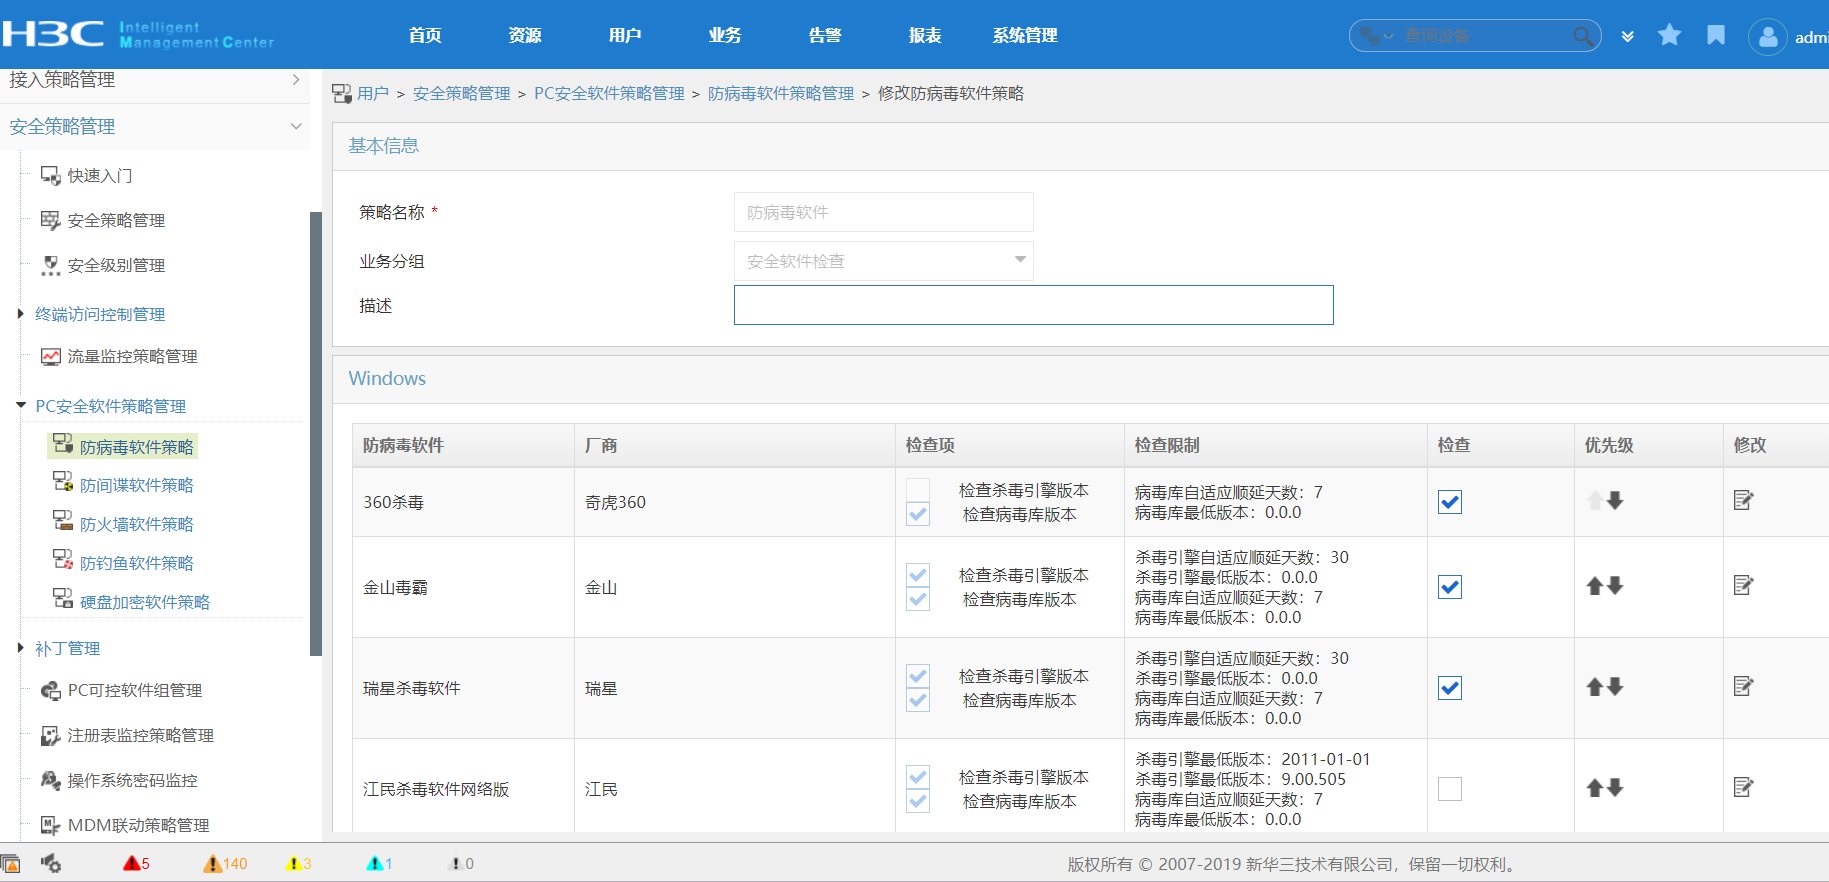Click 防病毒软件策略管理 breadcrumb link
1829x882 pixels.
pyautogui.click(x=780, y=93)
